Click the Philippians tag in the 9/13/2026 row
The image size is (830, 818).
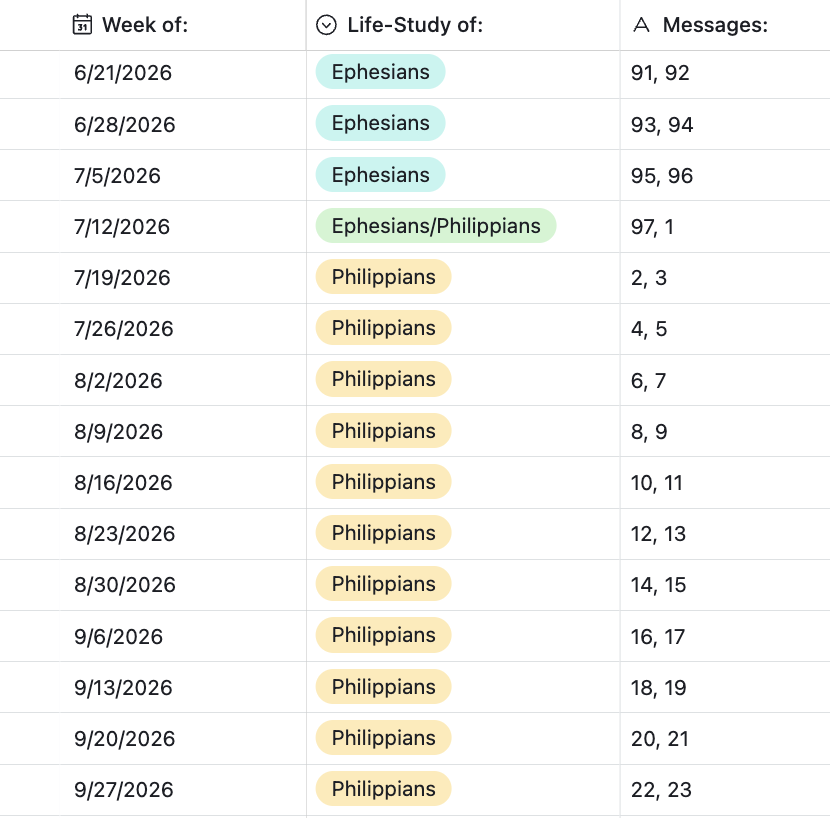tap(384, 687)
